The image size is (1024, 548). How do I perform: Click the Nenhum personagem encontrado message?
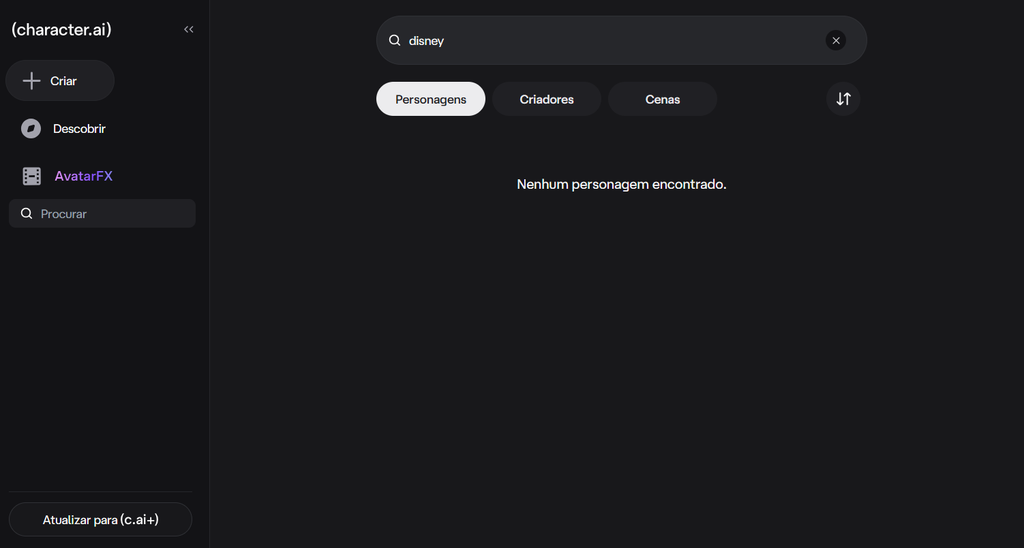coord(621,185)
